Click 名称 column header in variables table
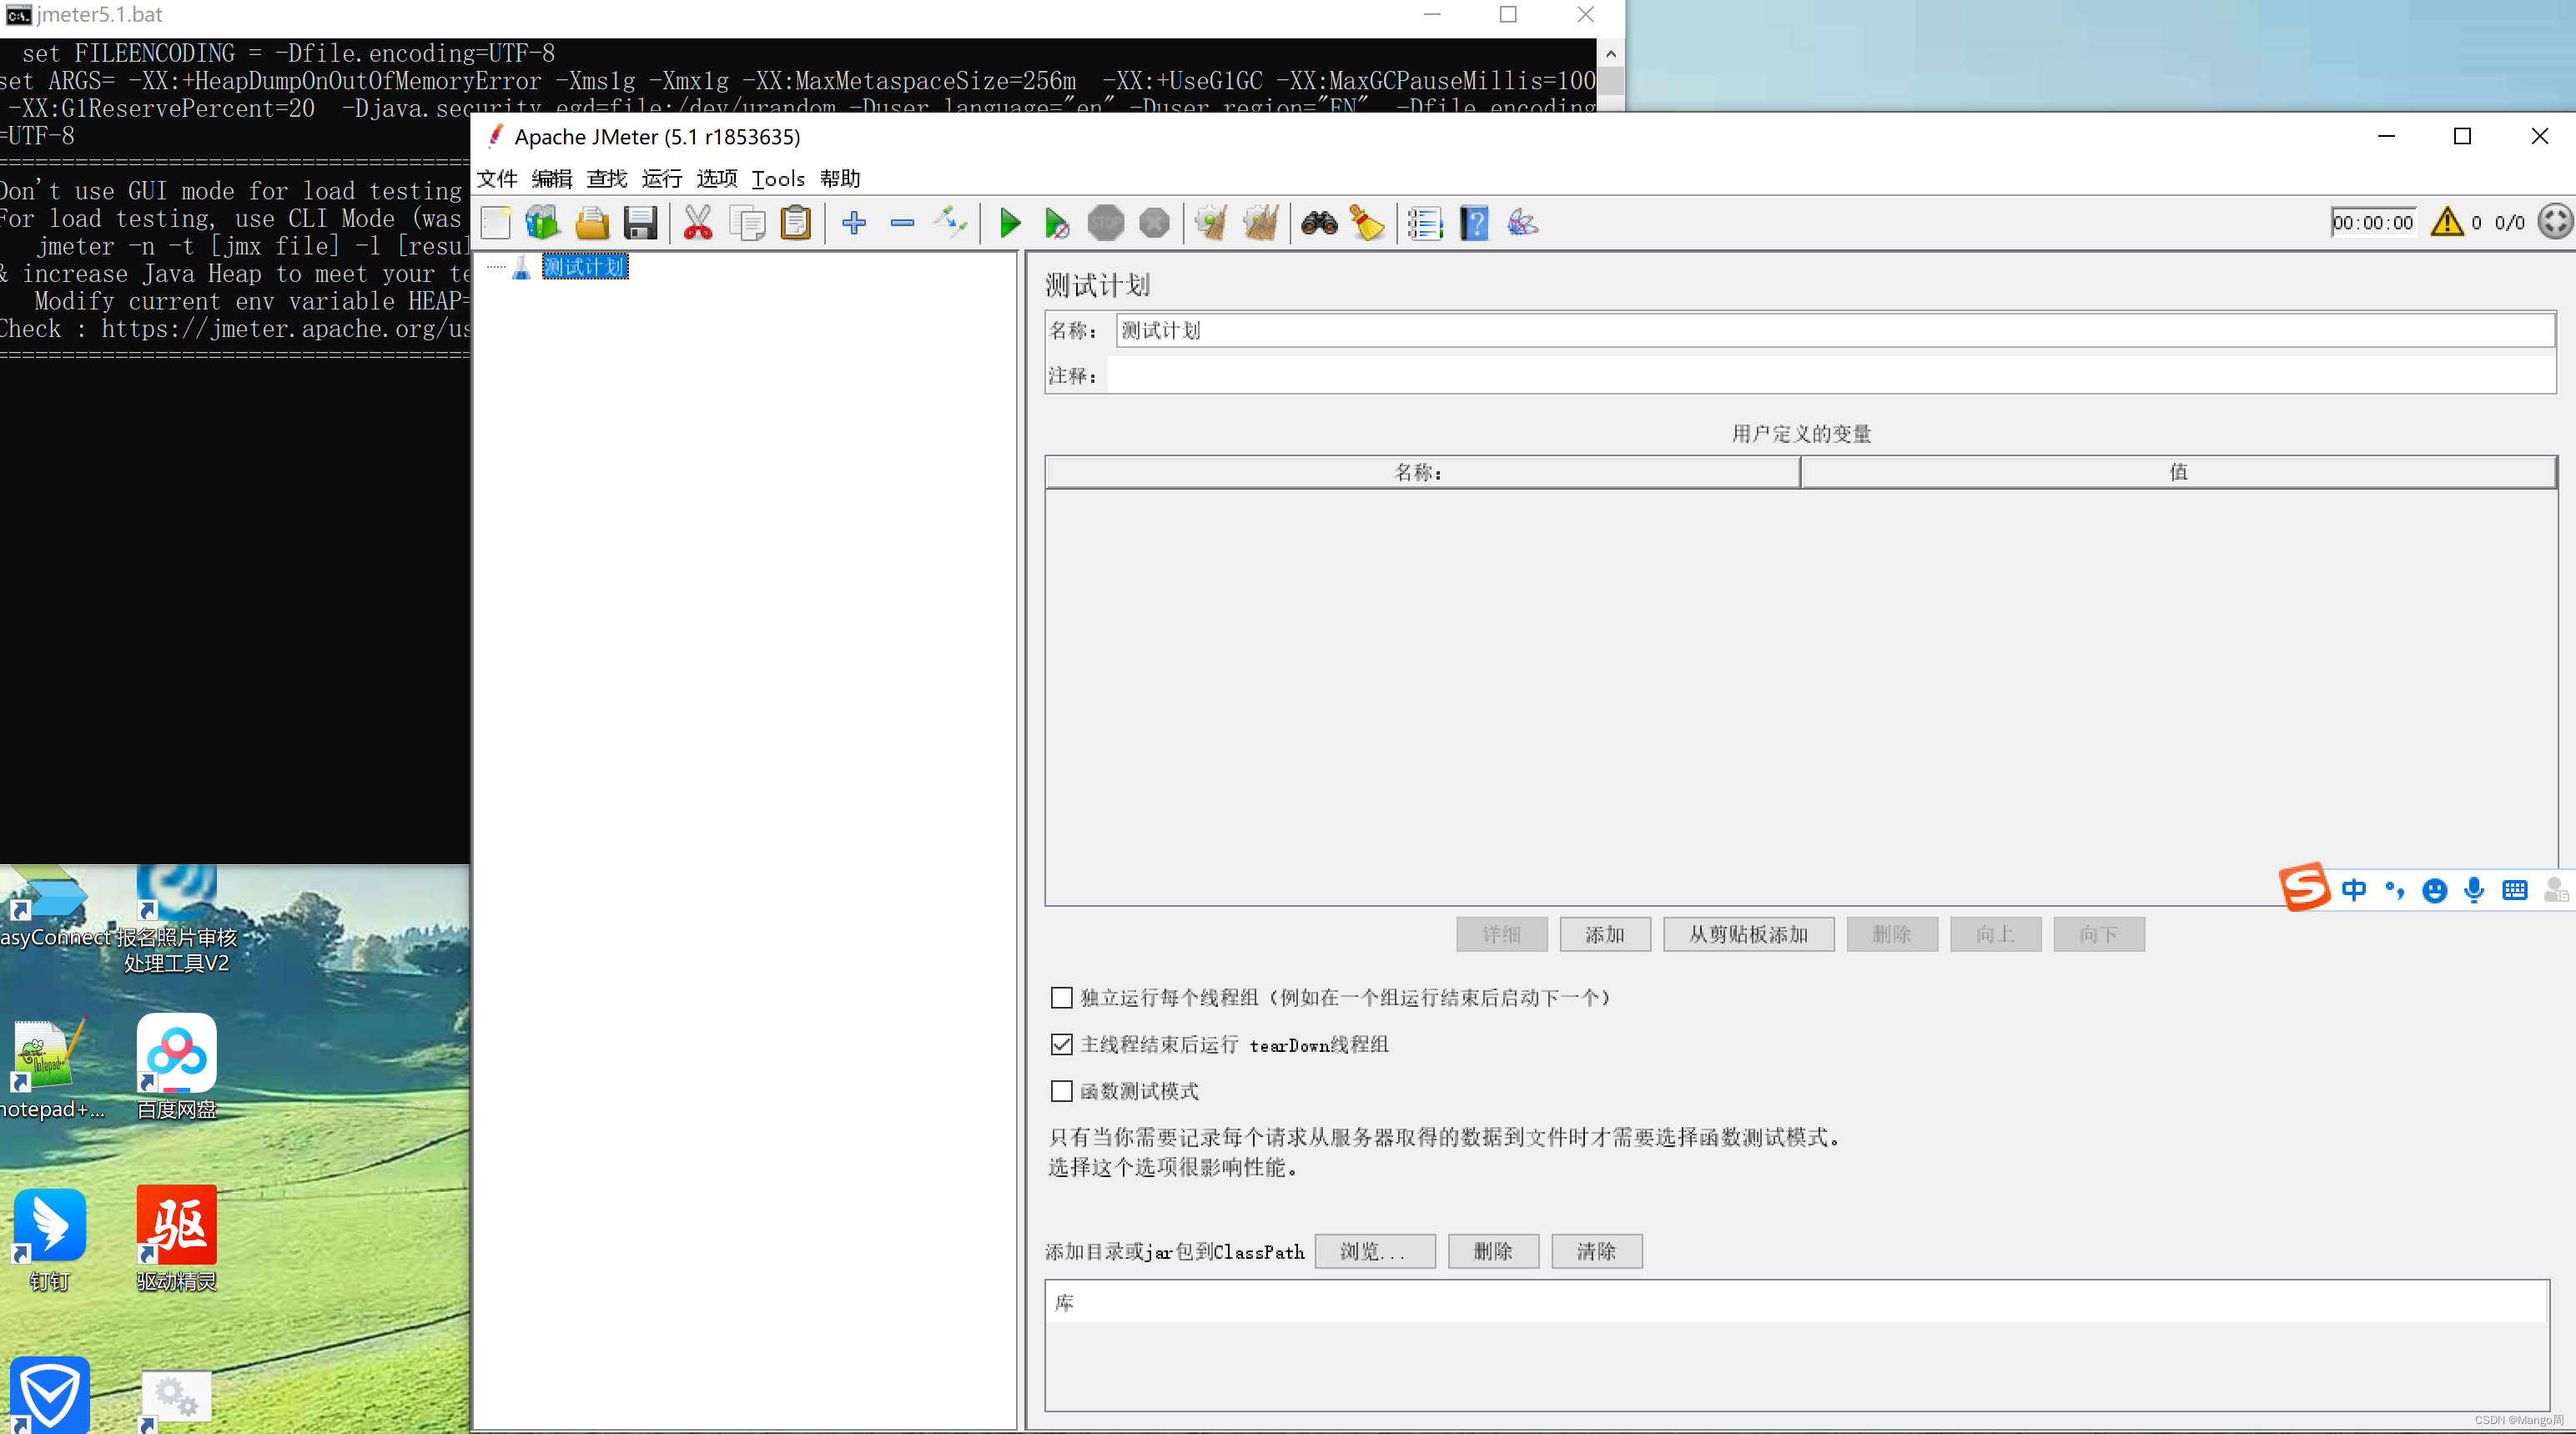The width and height of the screenshot is (2576, 1434). click(1422, 472)
